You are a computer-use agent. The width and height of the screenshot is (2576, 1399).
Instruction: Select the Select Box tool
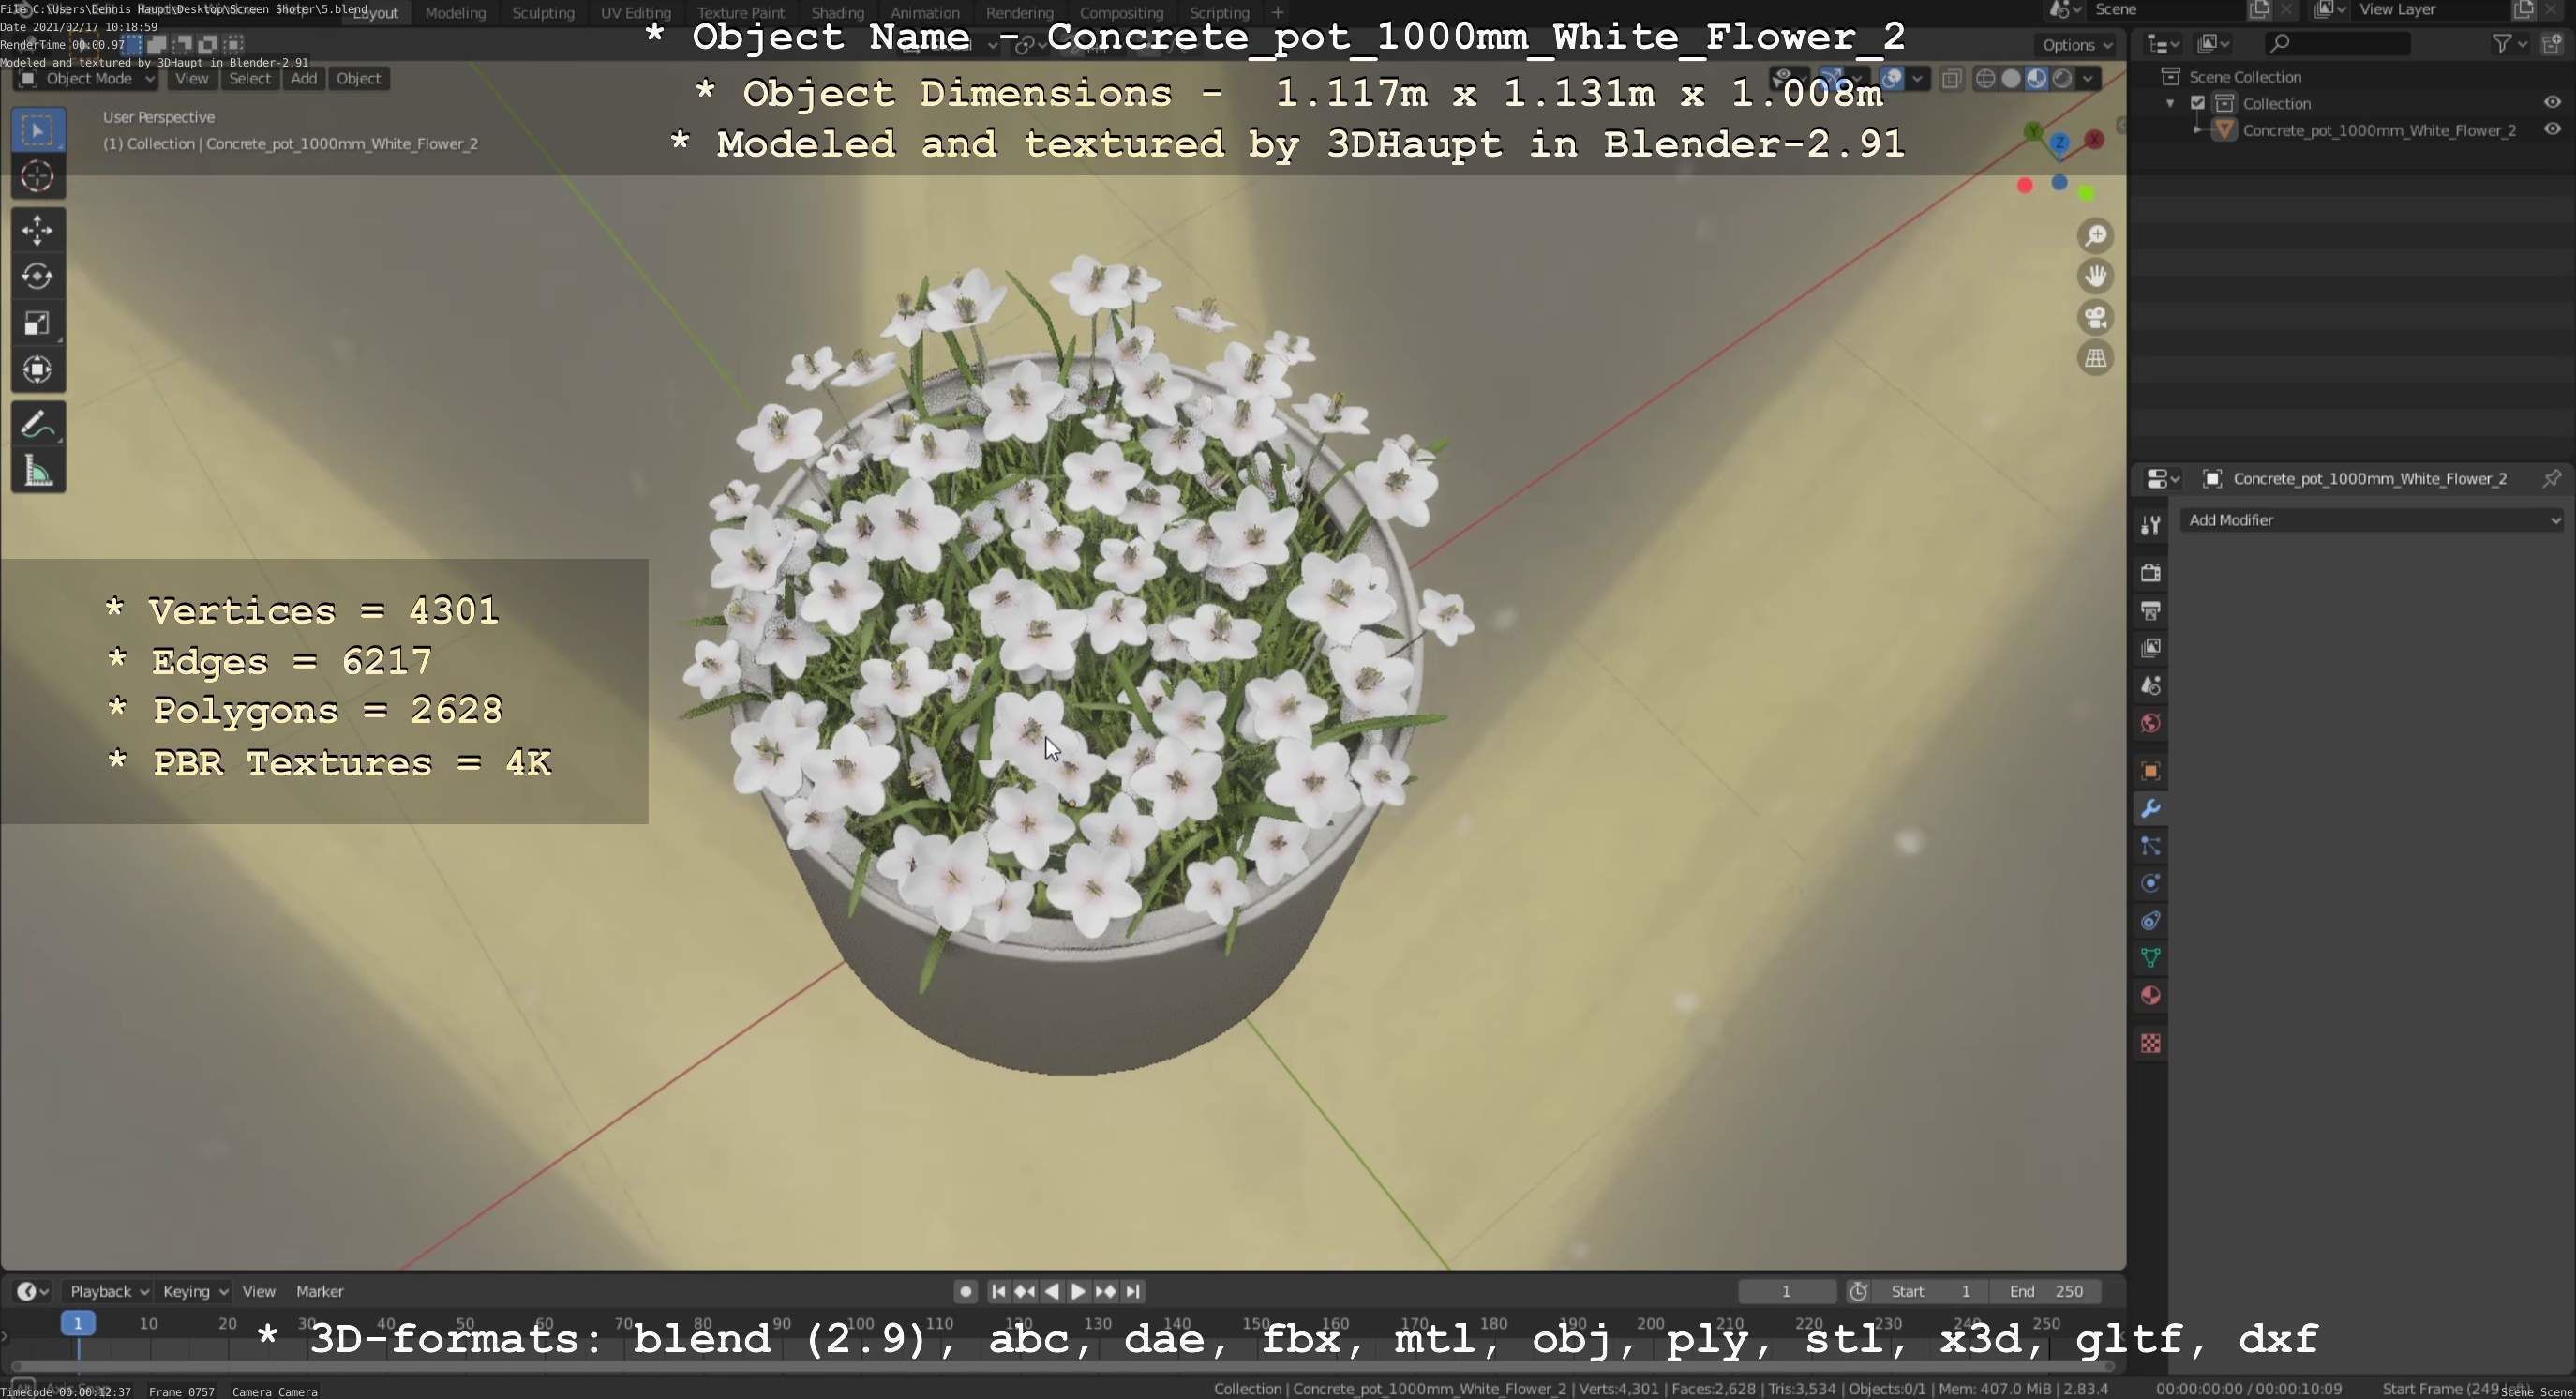click(38, 130)
